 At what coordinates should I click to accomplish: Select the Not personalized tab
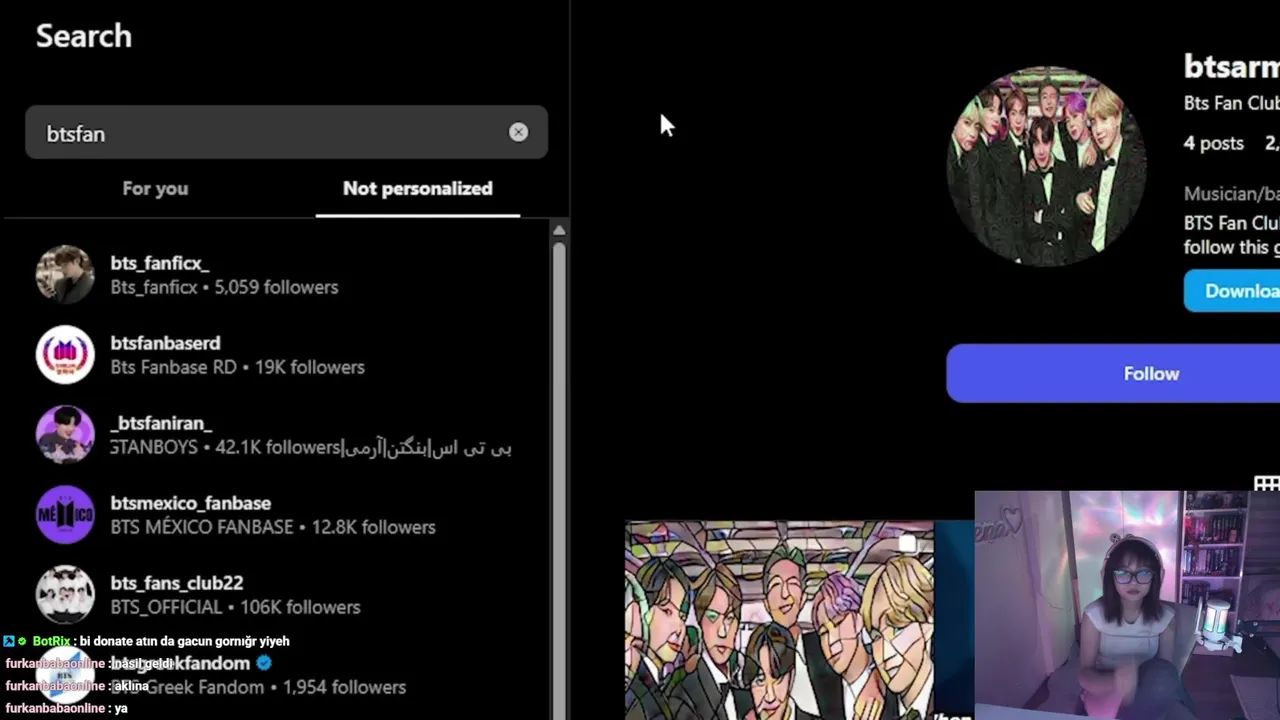417,188
